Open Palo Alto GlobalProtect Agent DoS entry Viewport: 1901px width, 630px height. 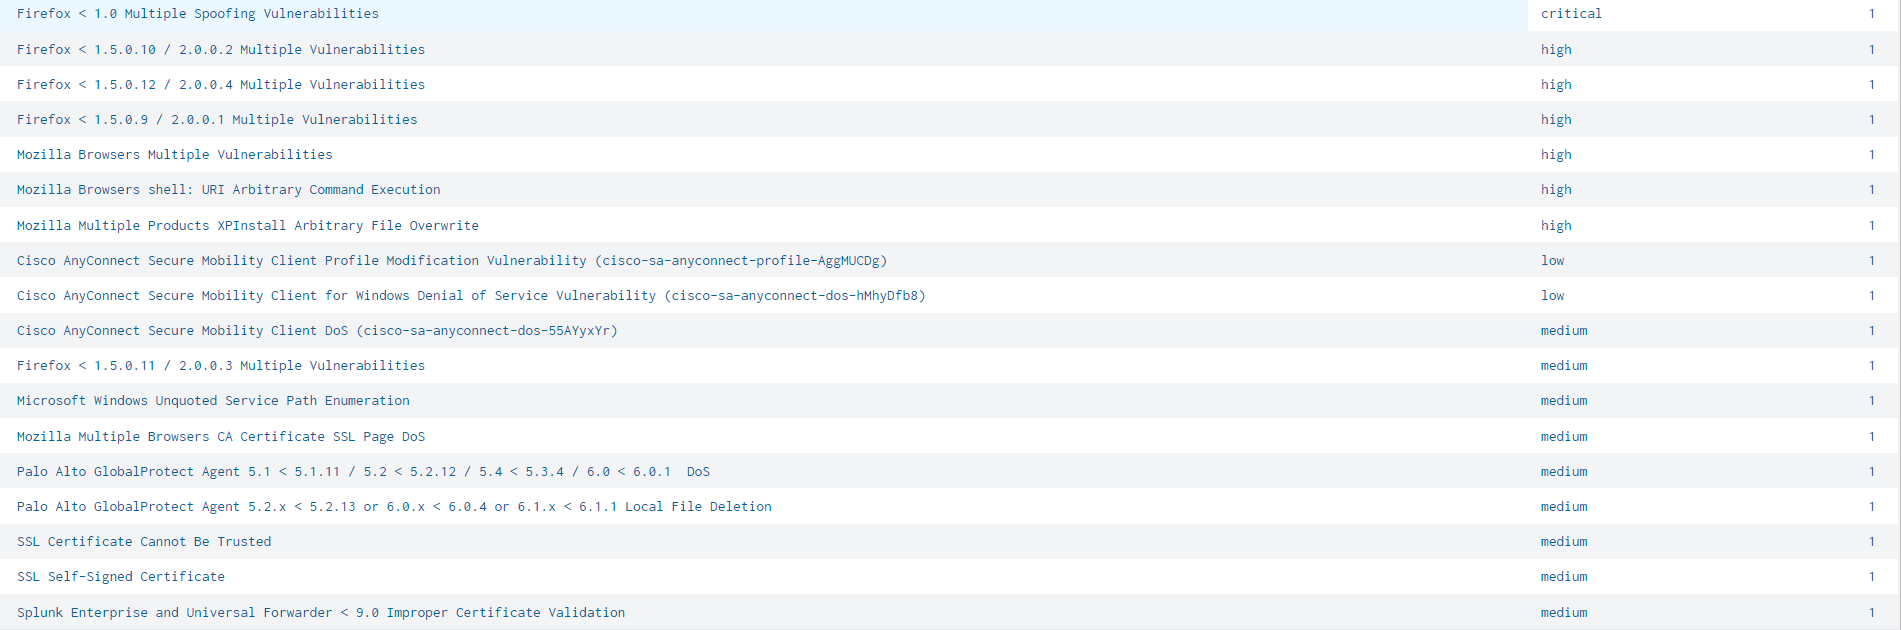coord(363,471)
